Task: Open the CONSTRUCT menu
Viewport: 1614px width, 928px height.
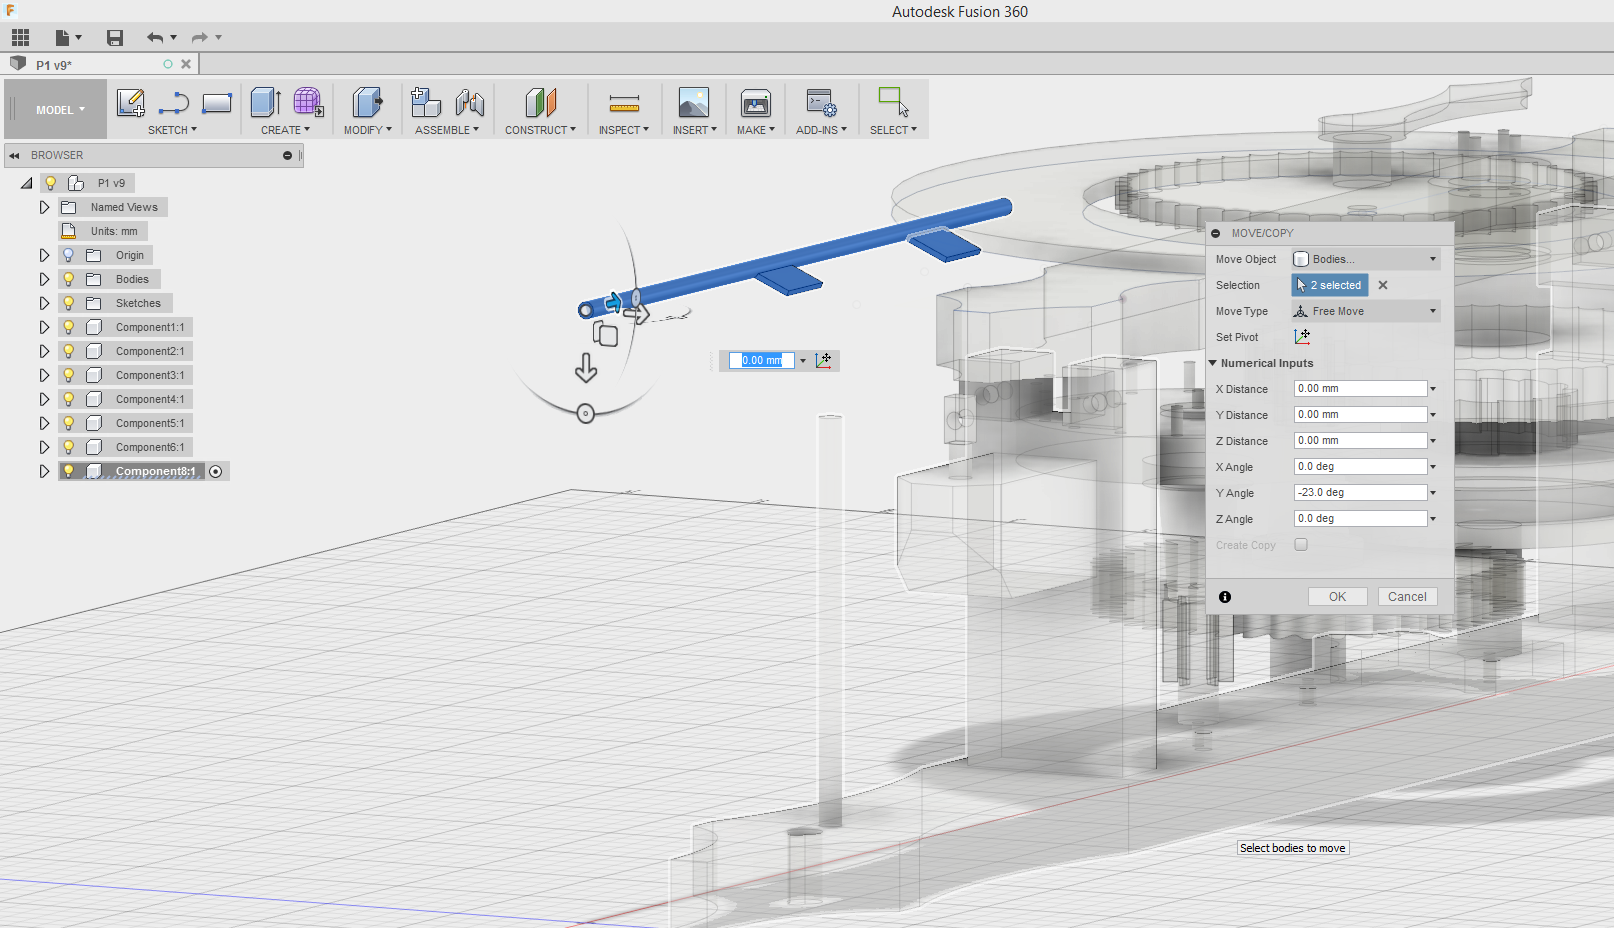Action: (540, 130)
